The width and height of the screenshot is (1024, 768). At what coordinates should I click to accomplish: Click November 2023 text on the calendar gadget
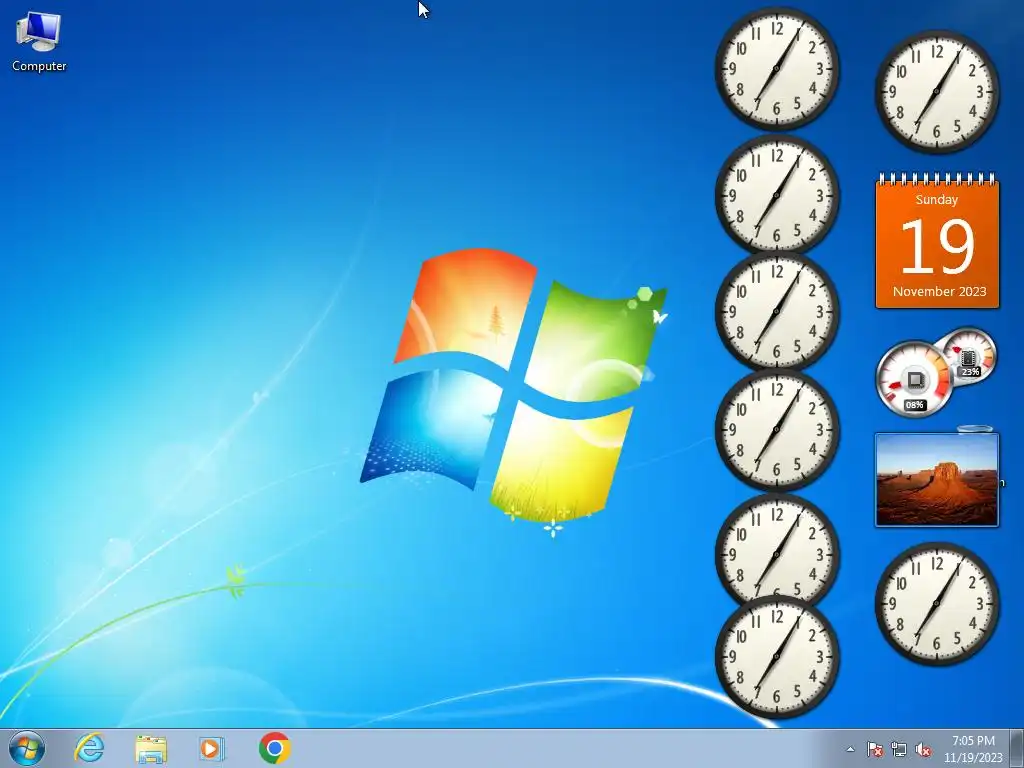tap(939, 291)
